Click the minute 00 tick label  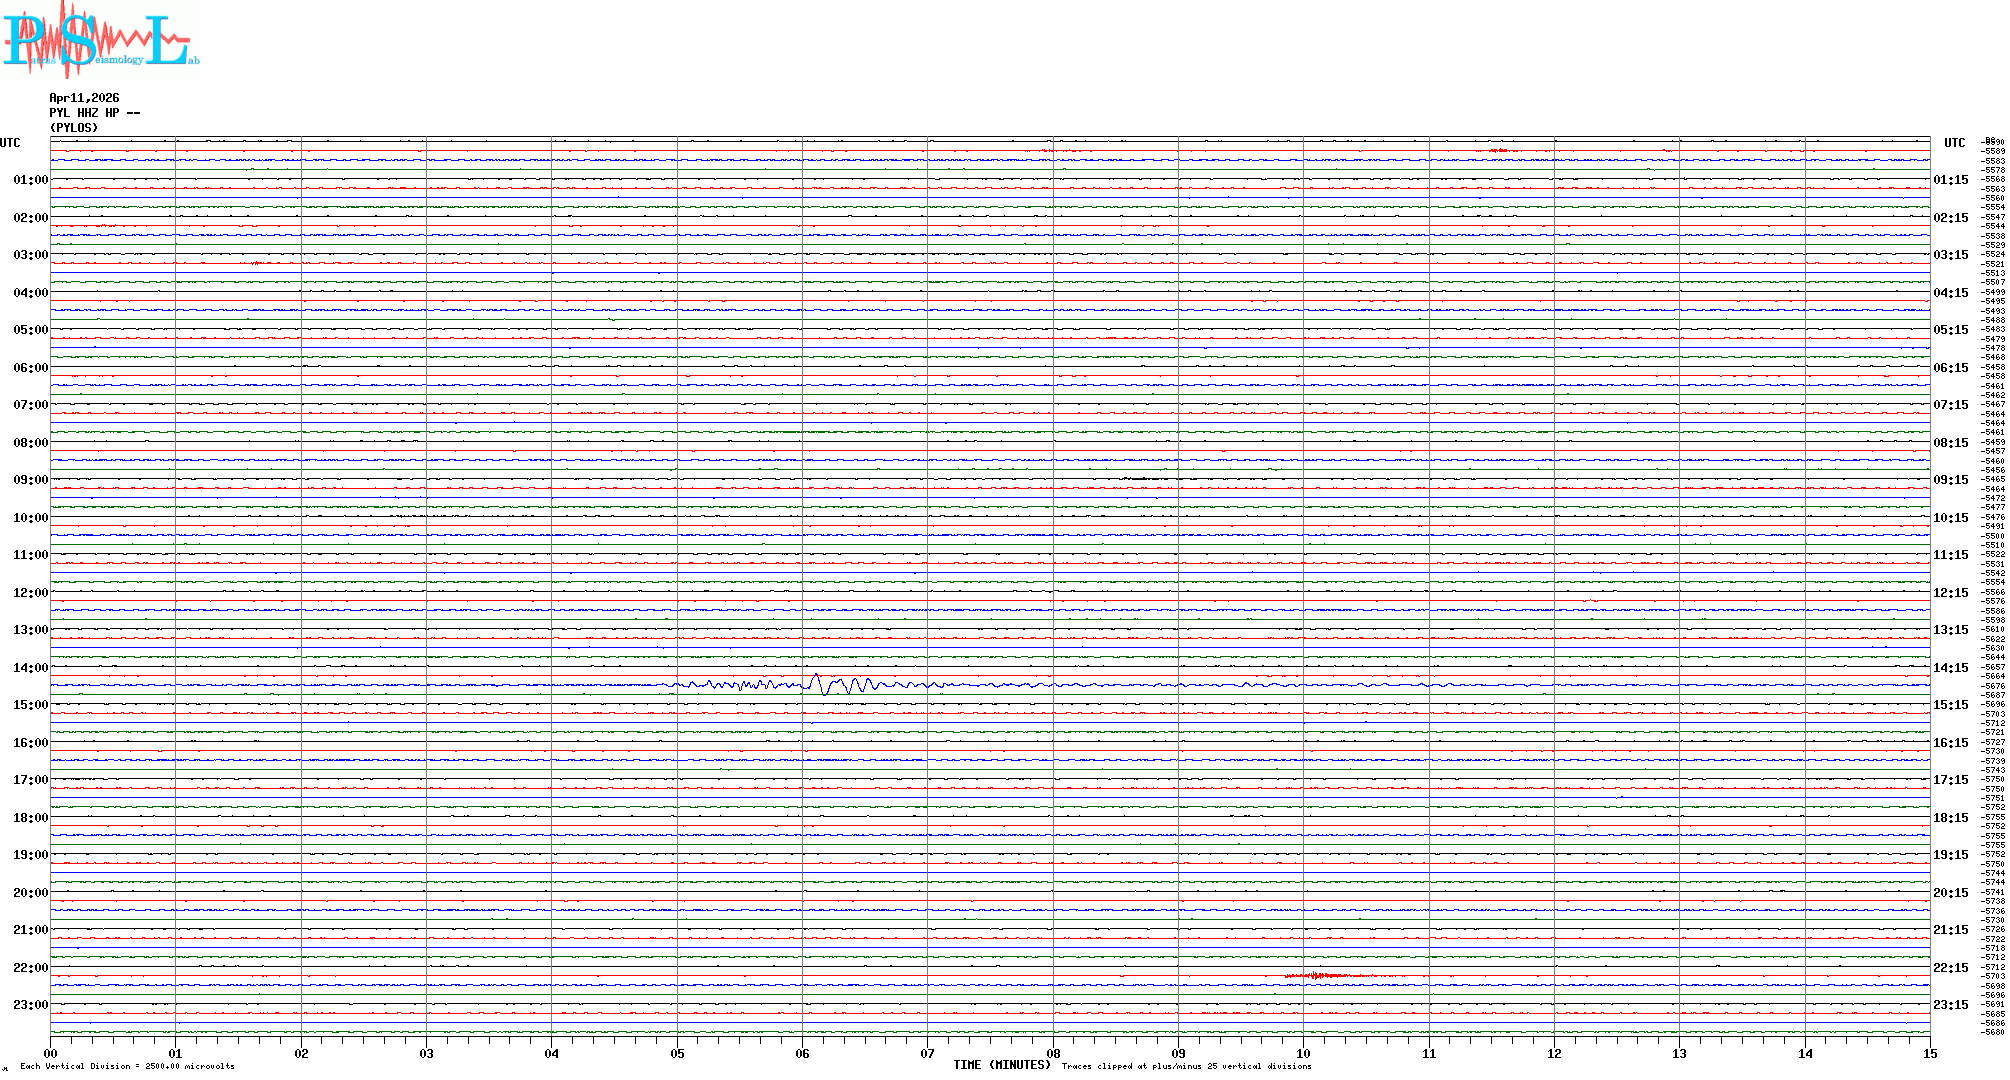(x=51, y=1054)
